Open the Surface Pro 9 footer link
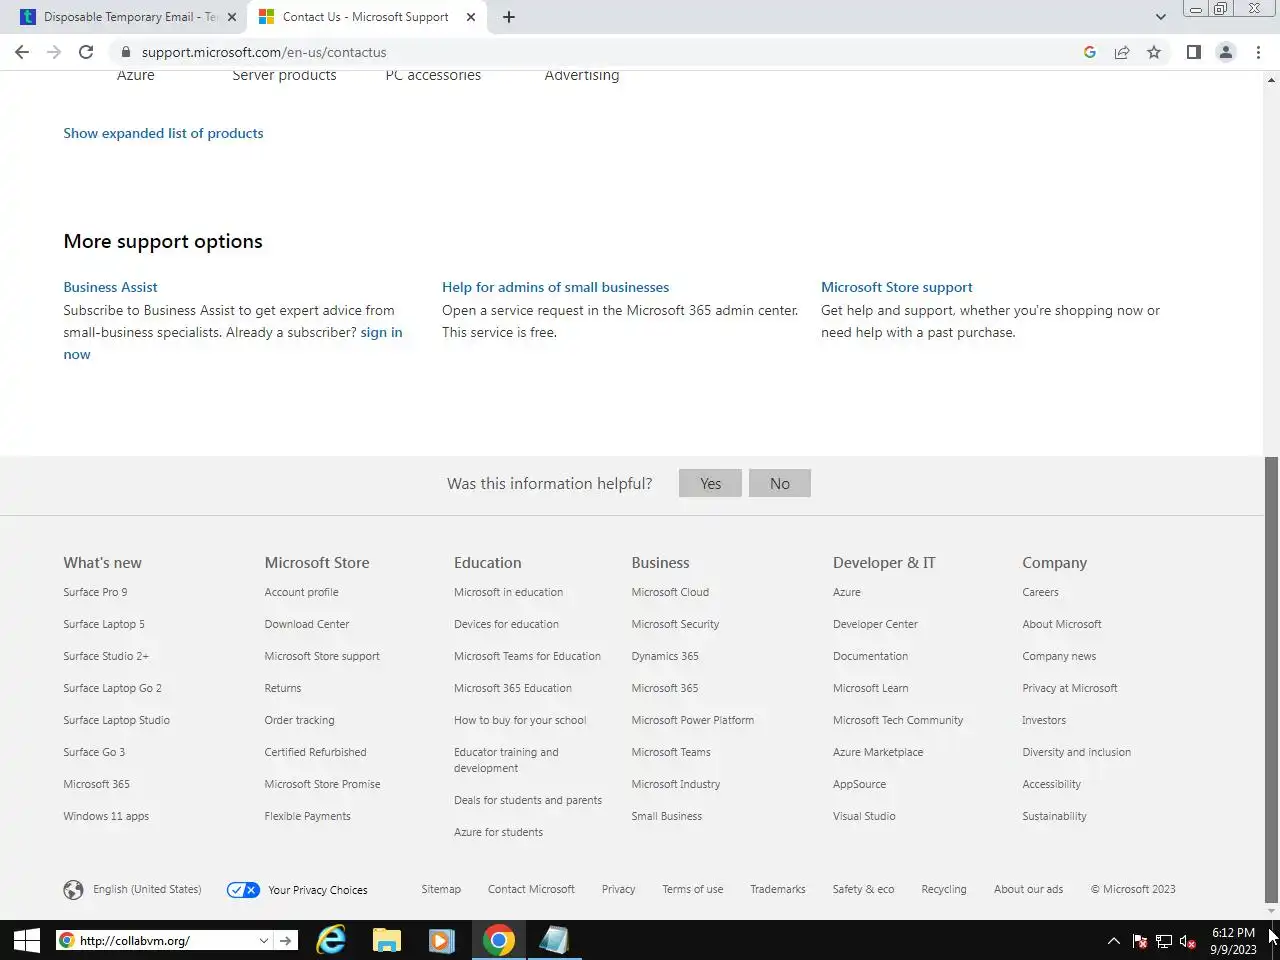Screen dimensions: 1280x960 pos(95,592)
